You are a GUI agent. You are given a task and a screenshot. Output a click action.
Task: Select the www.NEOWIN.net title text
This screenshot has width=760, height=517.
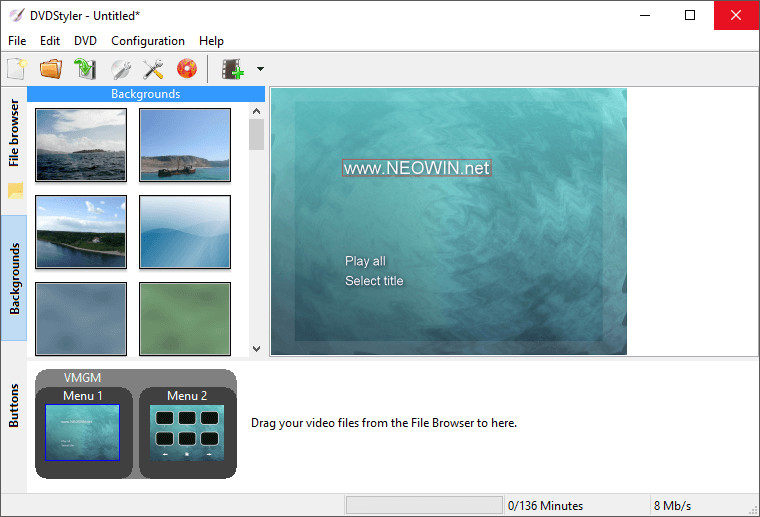pyautogui.click(x=417, y=168)
